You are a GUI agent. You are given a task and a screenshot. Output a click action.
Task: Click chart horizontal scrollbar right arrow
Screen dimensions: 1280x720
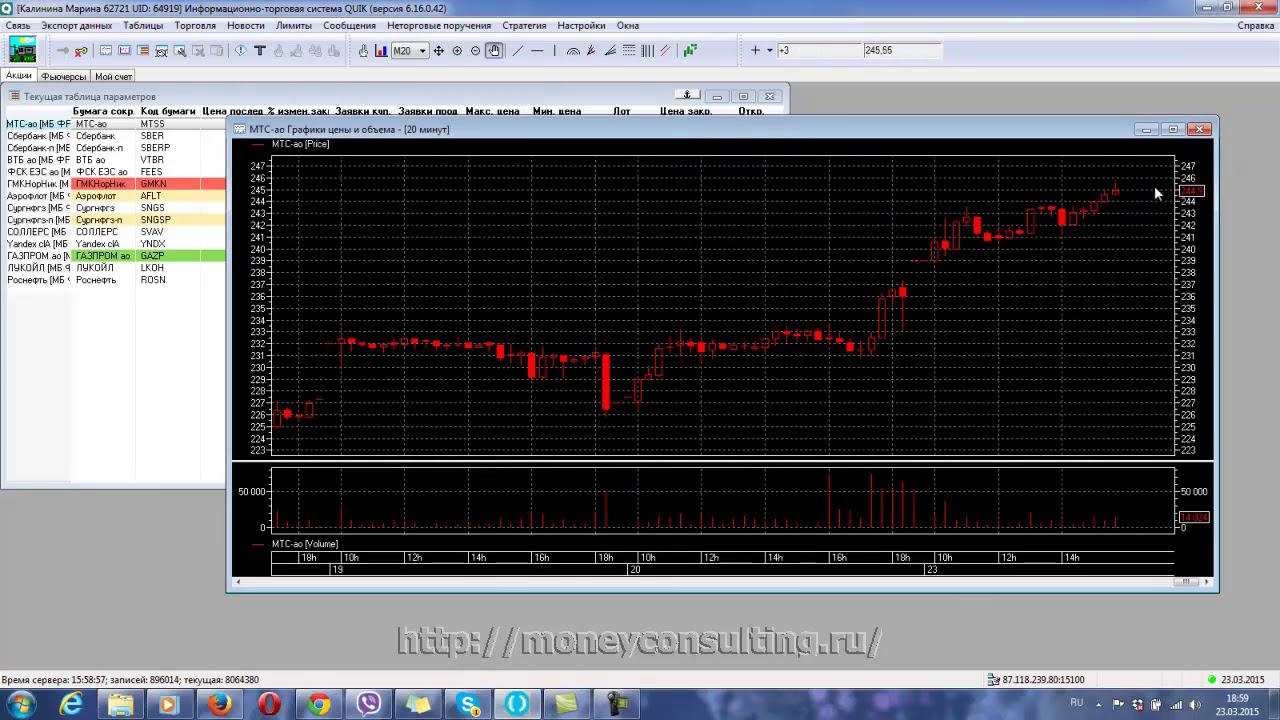pos(1206,582)
